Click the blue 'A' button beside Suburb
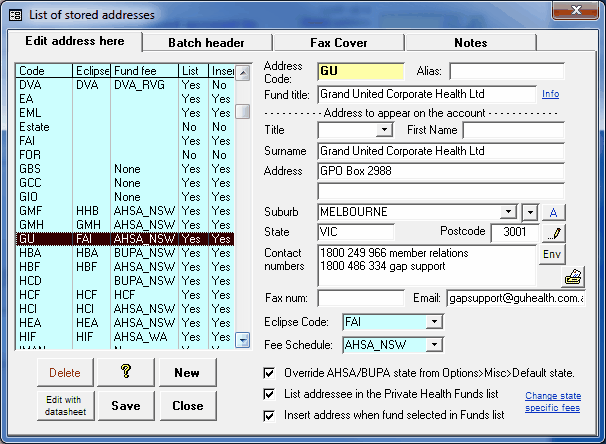The height and width of the screenshot is (444, 606). [x=553, y=212]
